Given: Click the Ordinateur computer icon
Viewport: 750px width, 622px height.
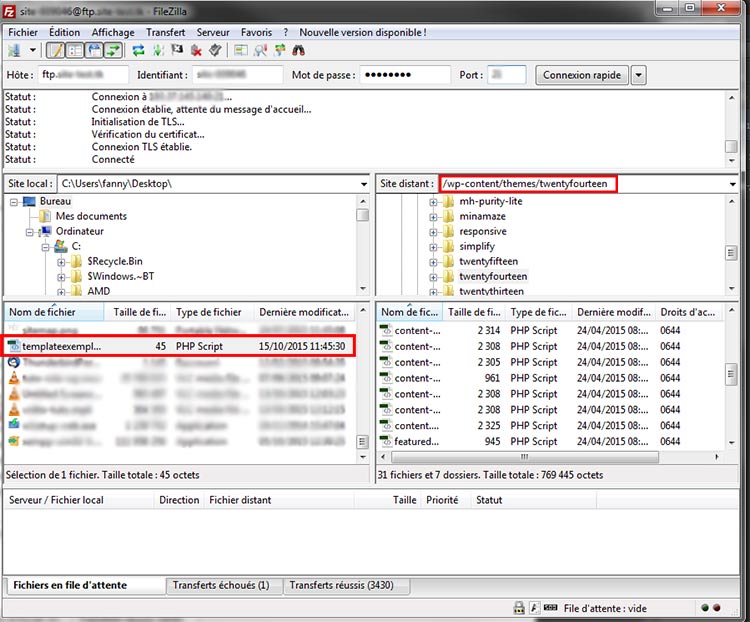Looking at the screenshot, I should (x=46, y=231).
